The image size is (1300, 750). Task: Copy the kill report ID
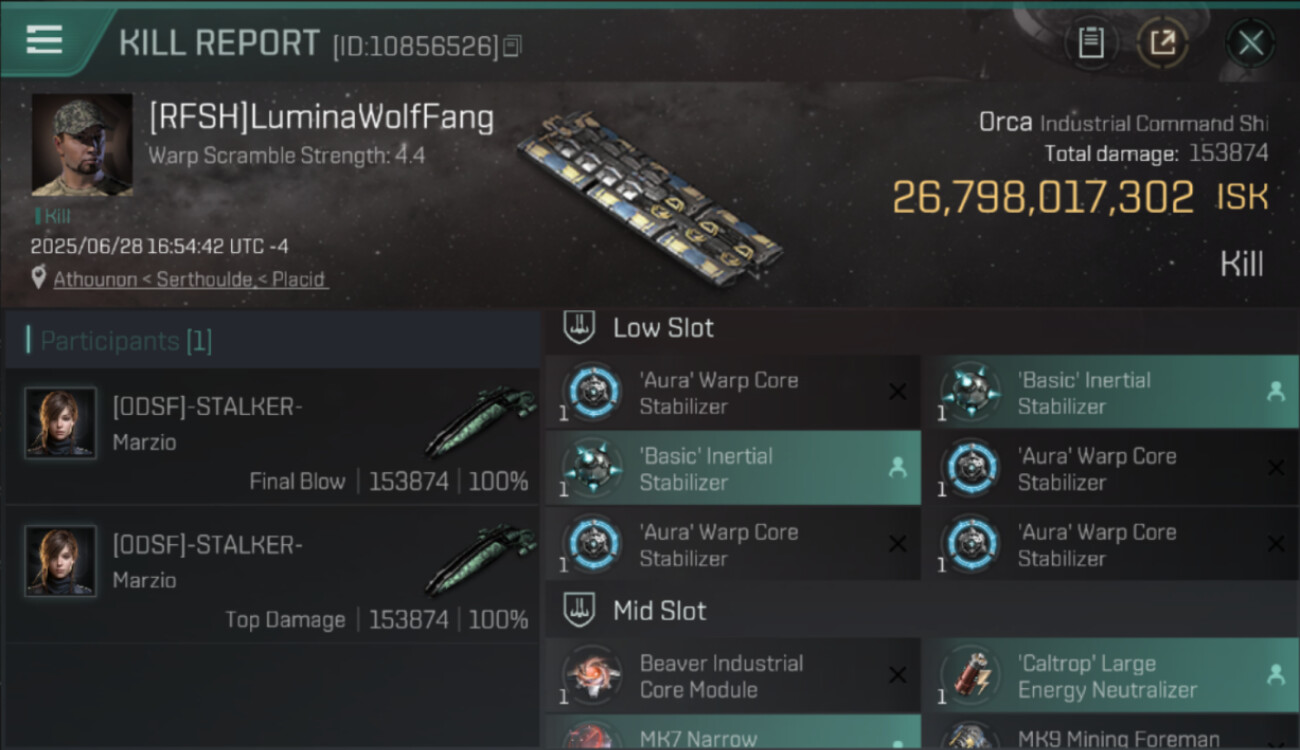click(512, 46)
